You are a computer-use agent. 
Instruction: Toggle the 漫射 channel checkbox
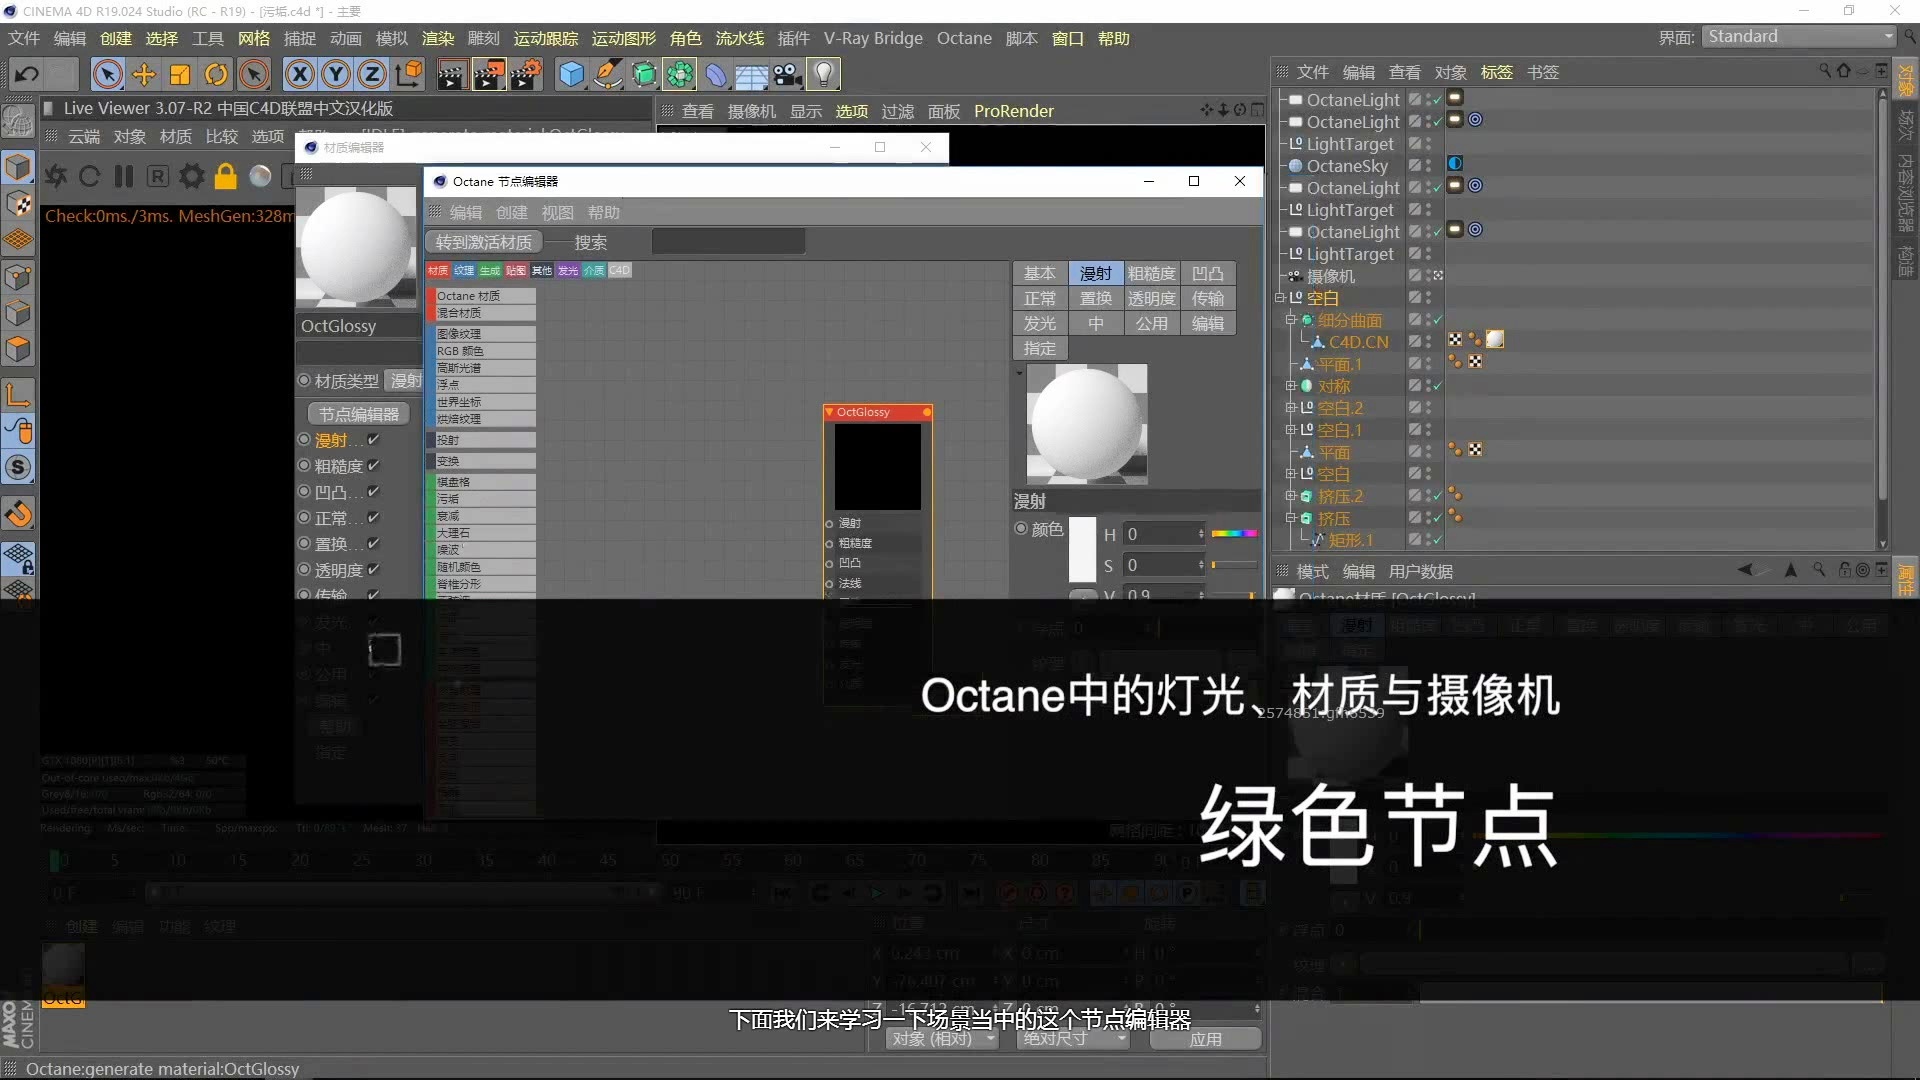click(x=373, y=440)
